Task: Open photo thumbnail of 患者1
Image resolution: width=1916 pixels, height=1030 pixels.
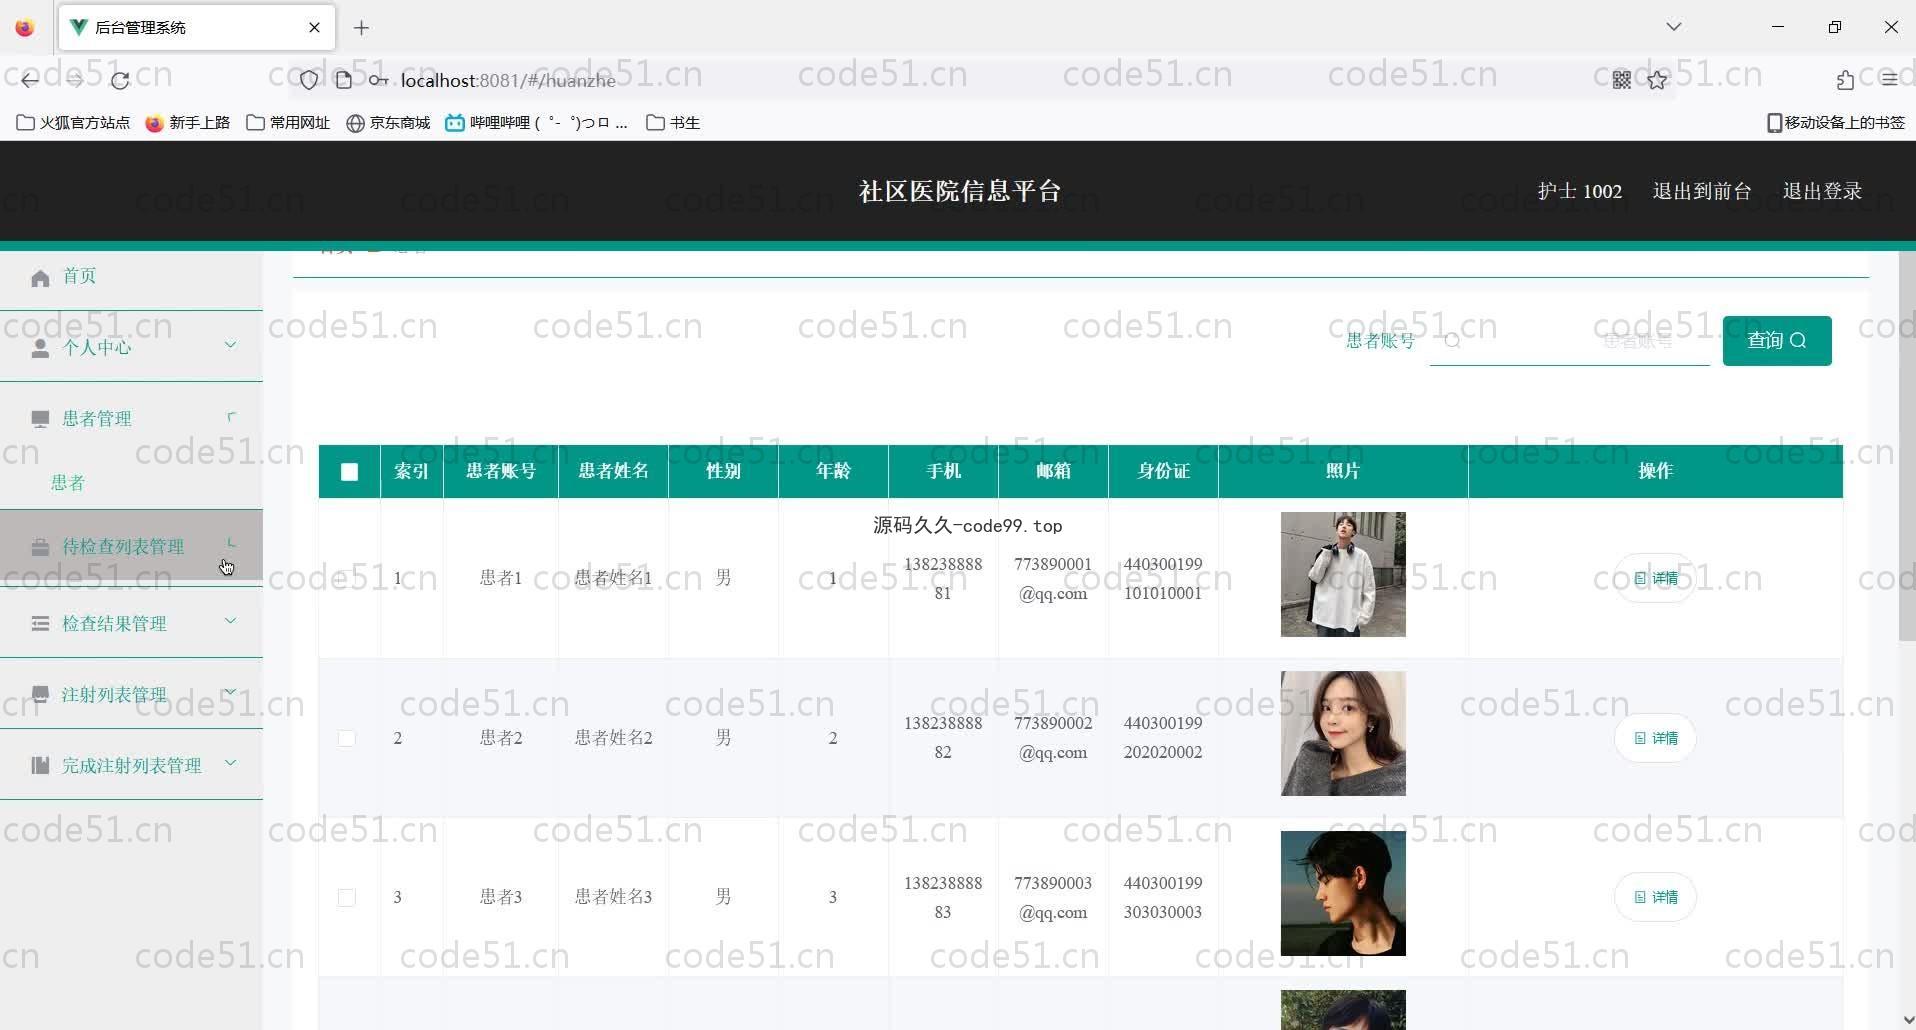Action: click(x=1343, y=575)
